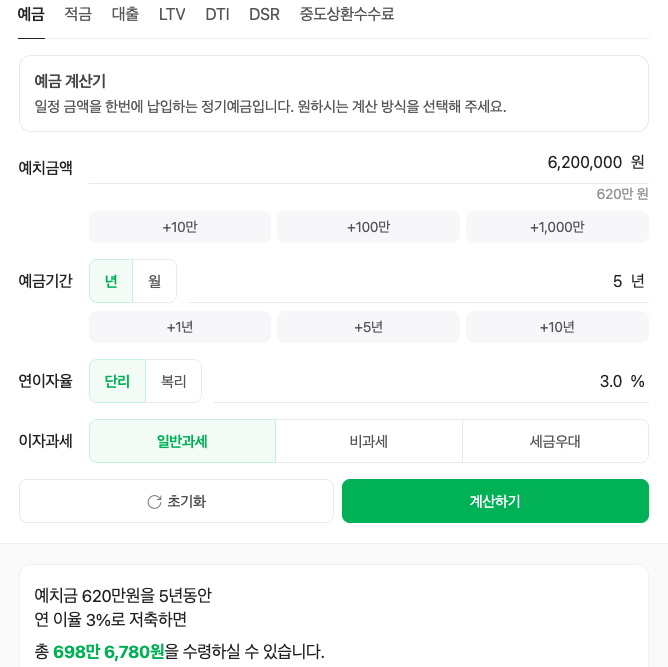Click the reset icon next to 초기화
This screenshot has height=667, width=668.
coord(154,502)
